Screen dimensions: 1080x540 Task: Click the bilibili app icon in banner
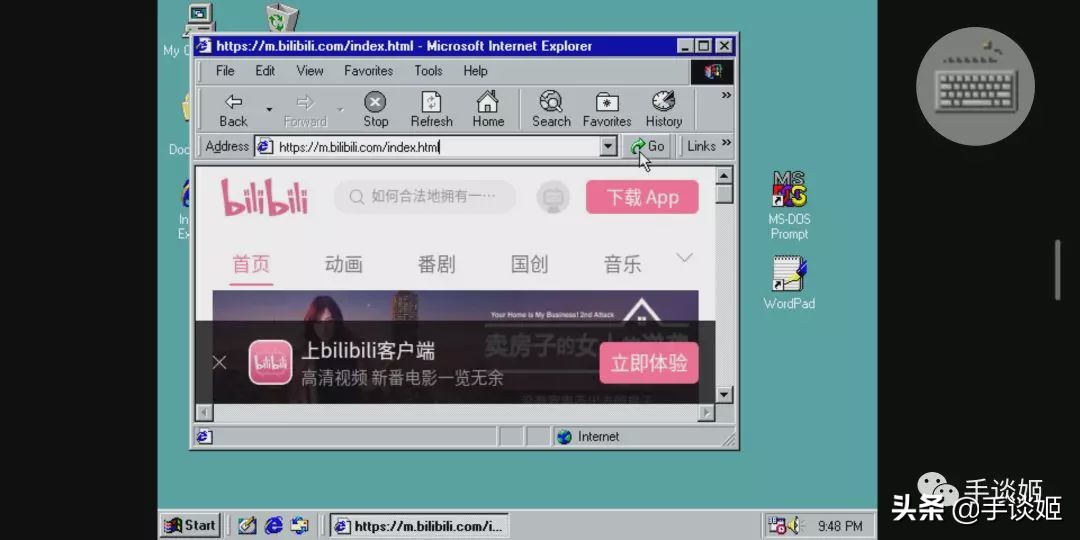pyautogui.click(x=270, y=362)
